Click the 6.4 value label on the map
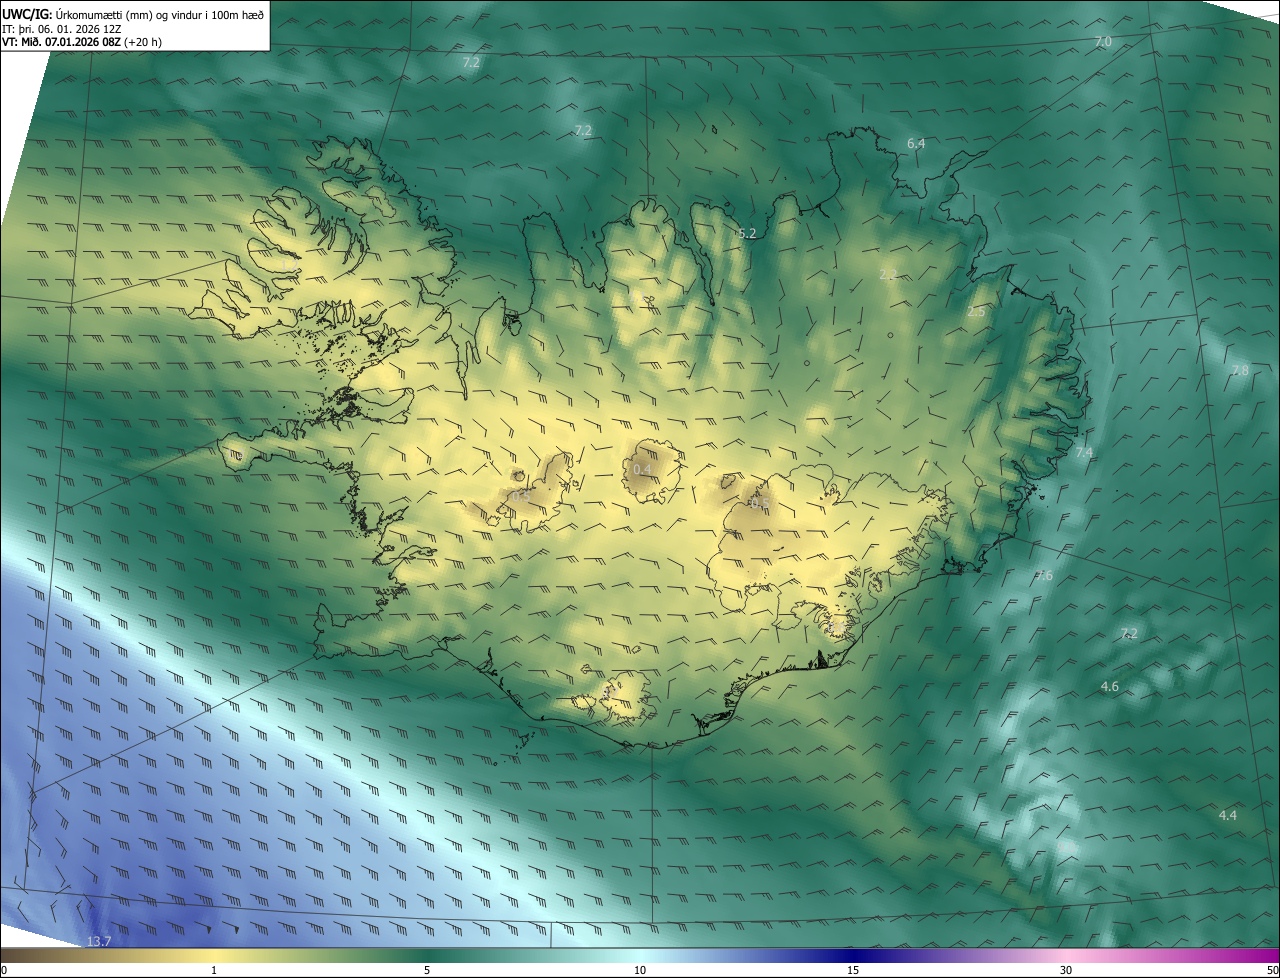Viewport: 1280px width, 978px height. [x=916, y=144]
